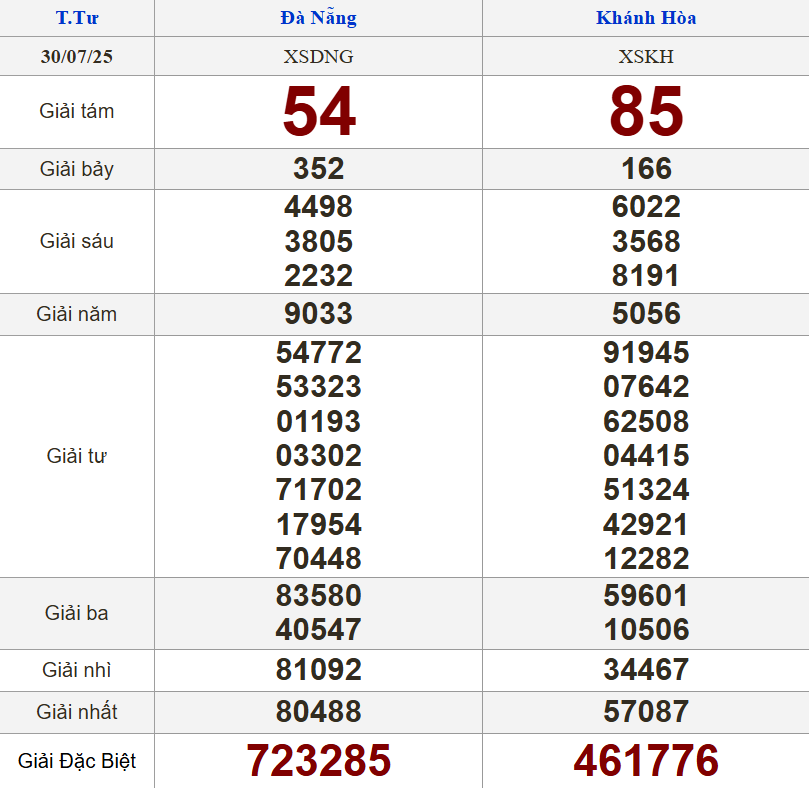Click the XSKH code text
This screenshot has width=809, height=788.
(x=646, y=56)
